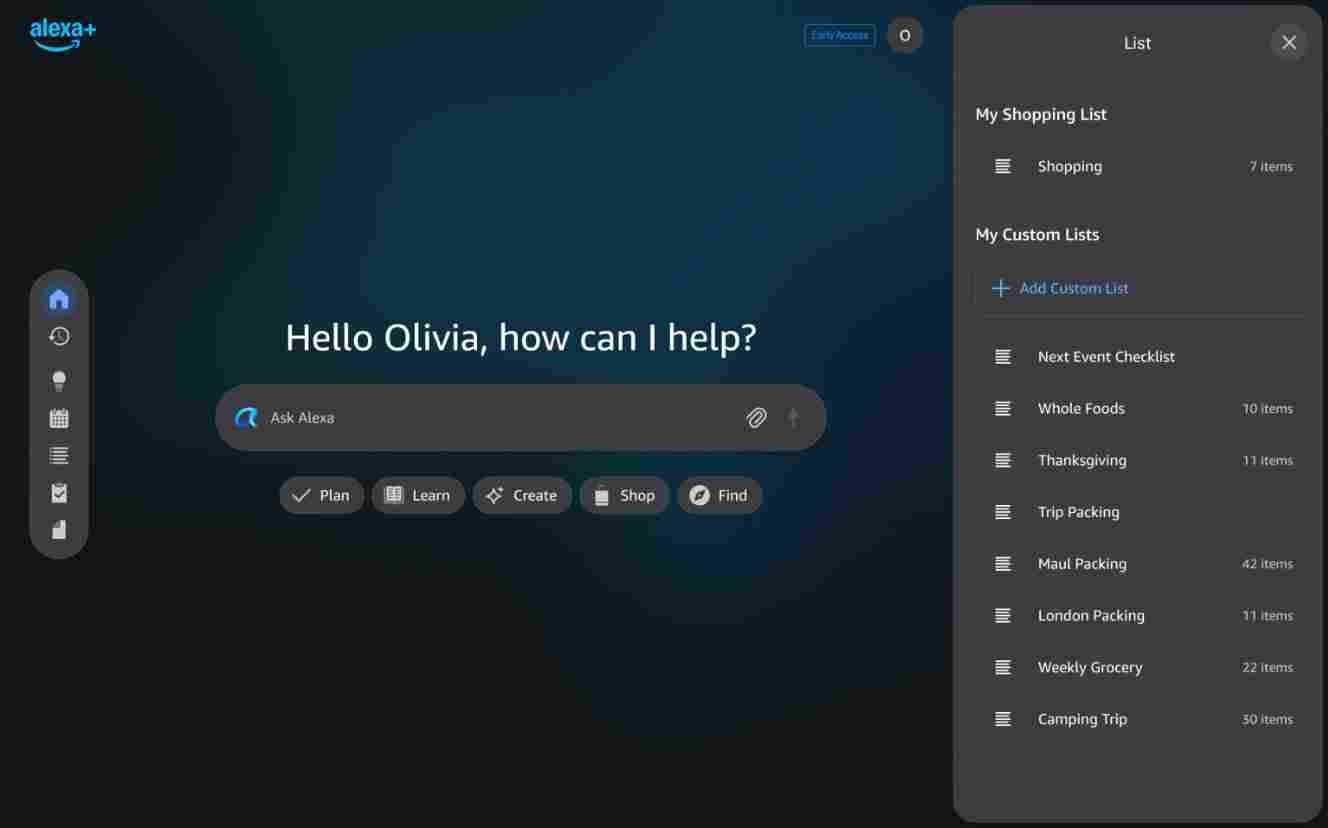
Task: Choose the Learn suggestion chip
Action: [x=418, y=496]
